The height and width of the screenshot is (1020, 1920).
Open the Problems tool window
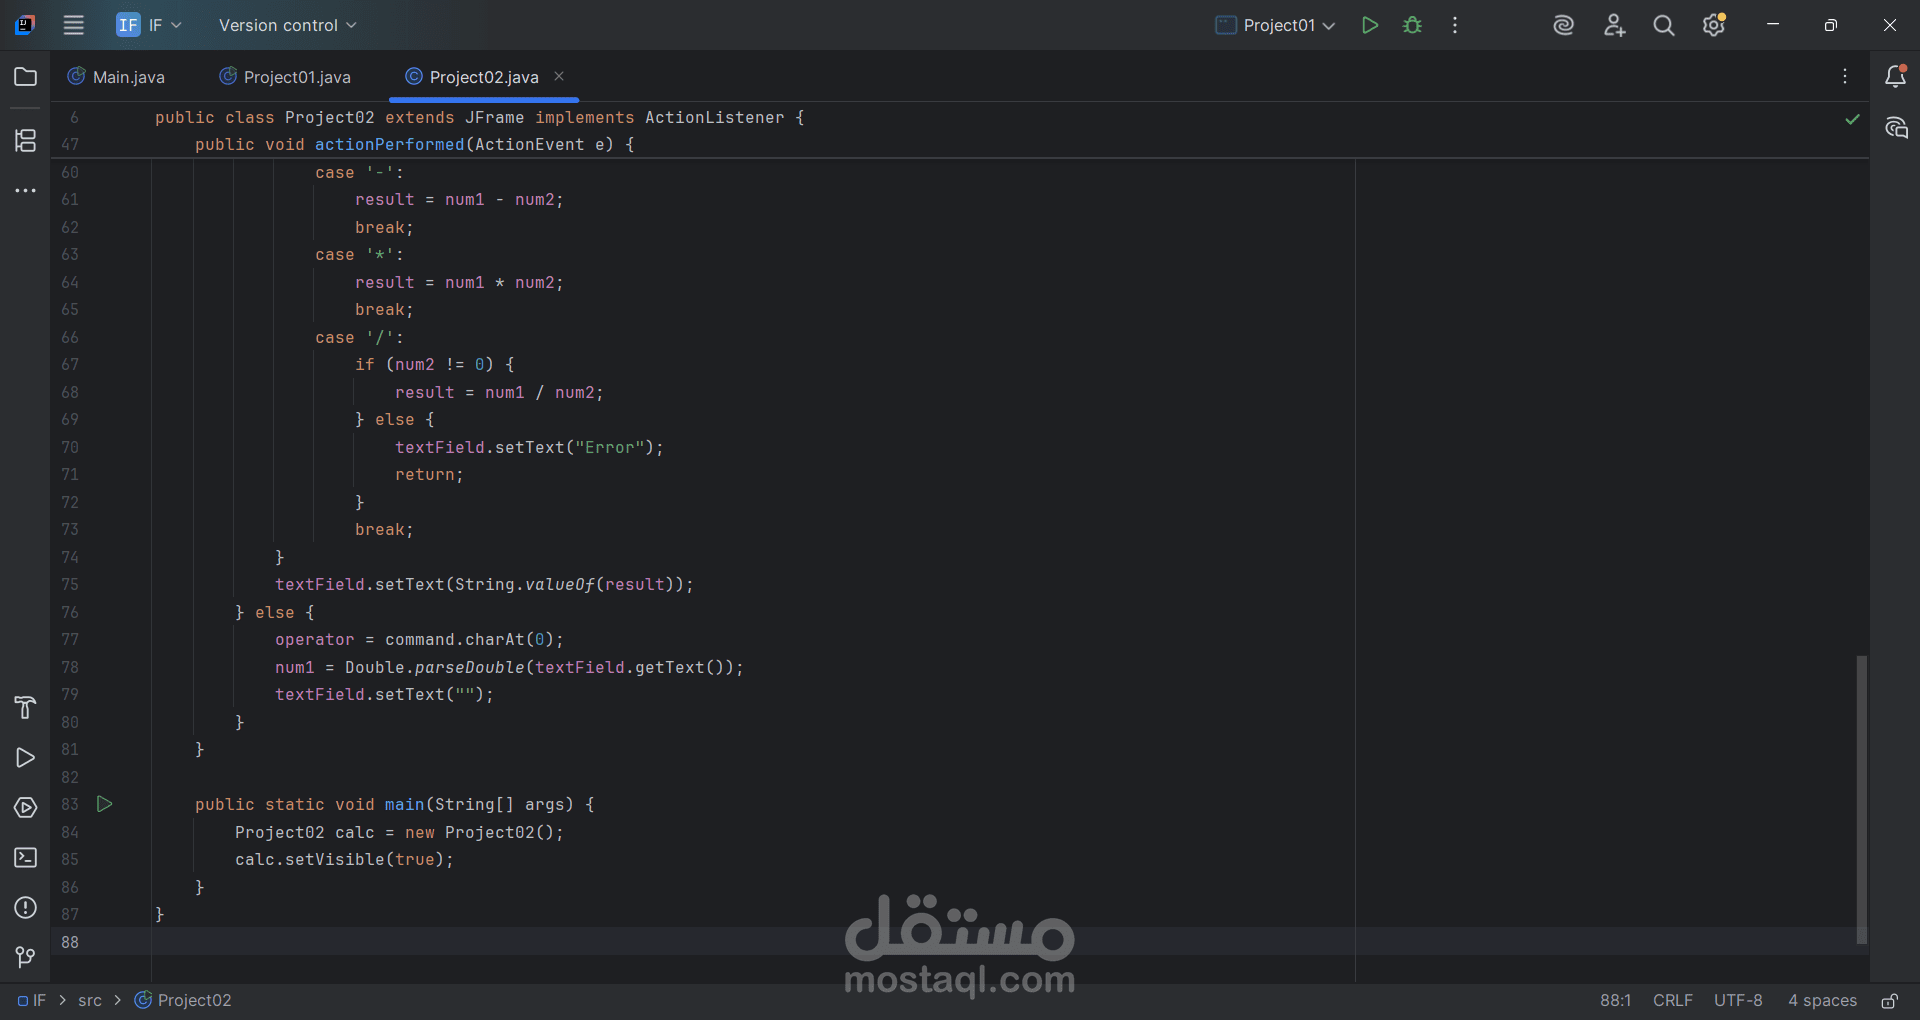click(x=26, y=908)
